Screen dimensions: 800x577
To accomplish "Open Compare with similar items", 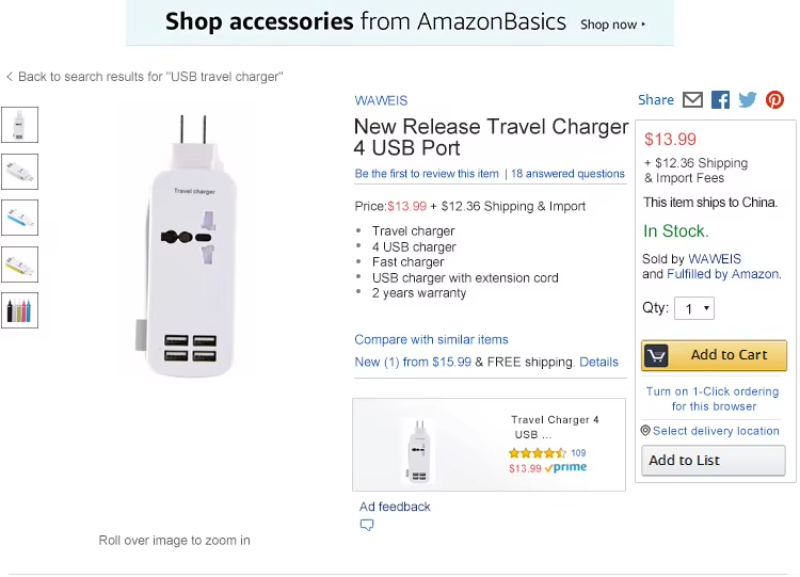I will pyautogui.click(x=432, y=340).
